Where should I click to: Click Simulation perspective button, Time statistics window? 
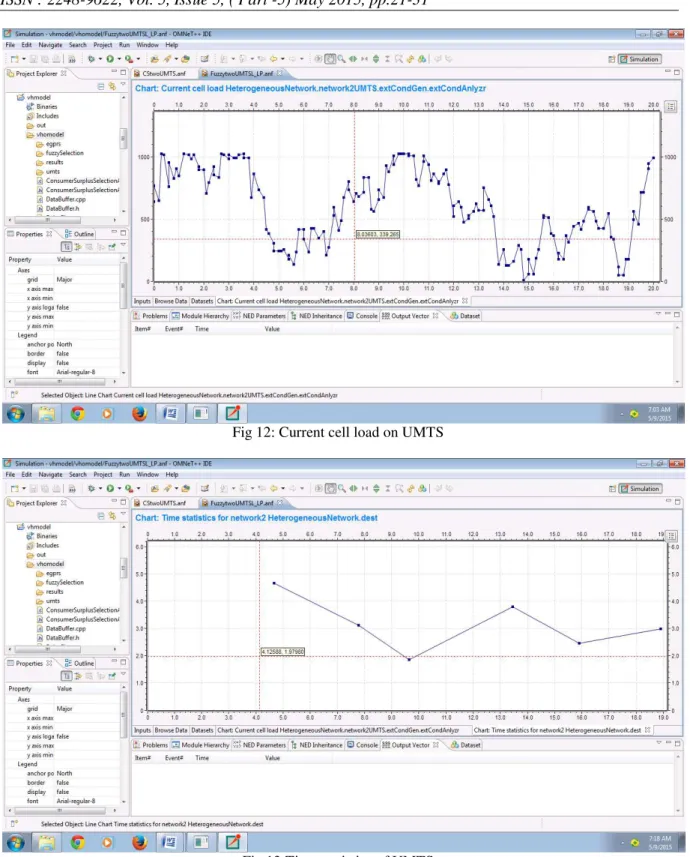coord(640,489)
